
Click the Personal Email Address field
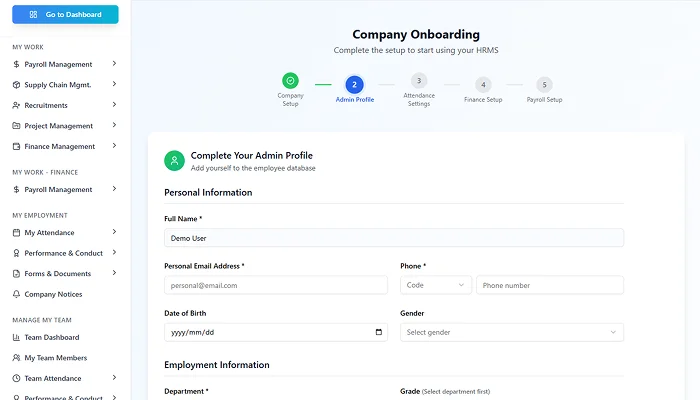coord(275,285)
